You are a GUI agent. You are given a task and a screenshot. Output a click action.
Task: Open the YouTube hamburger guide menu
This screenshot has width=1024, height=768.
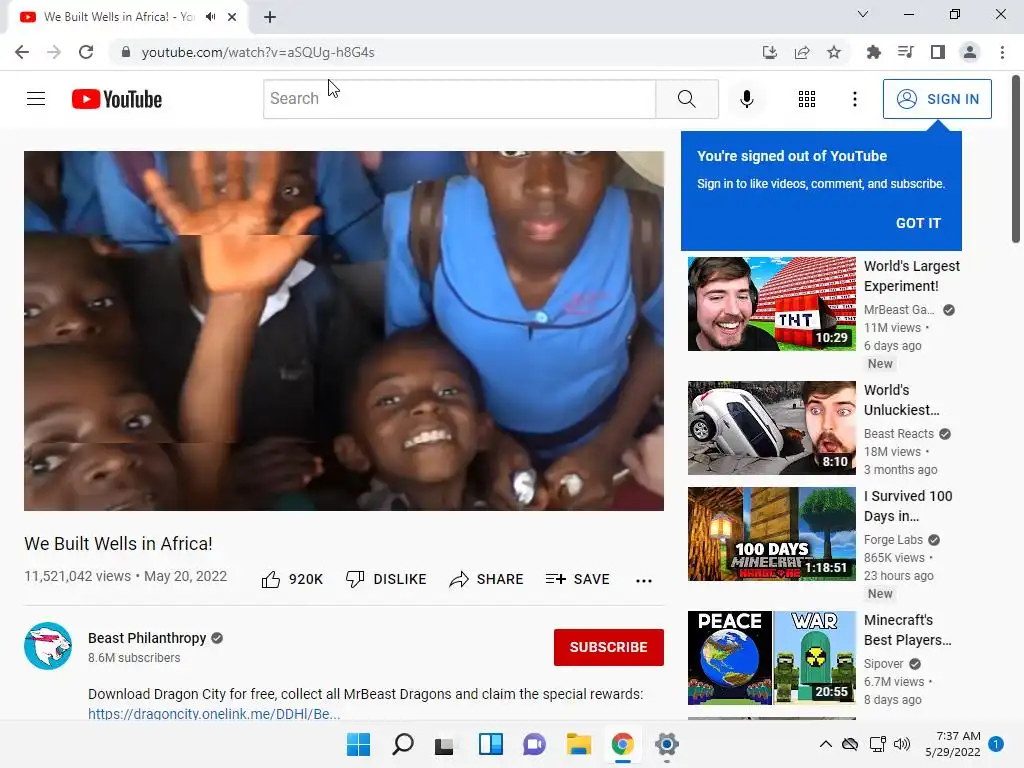[x=36, y=99]
